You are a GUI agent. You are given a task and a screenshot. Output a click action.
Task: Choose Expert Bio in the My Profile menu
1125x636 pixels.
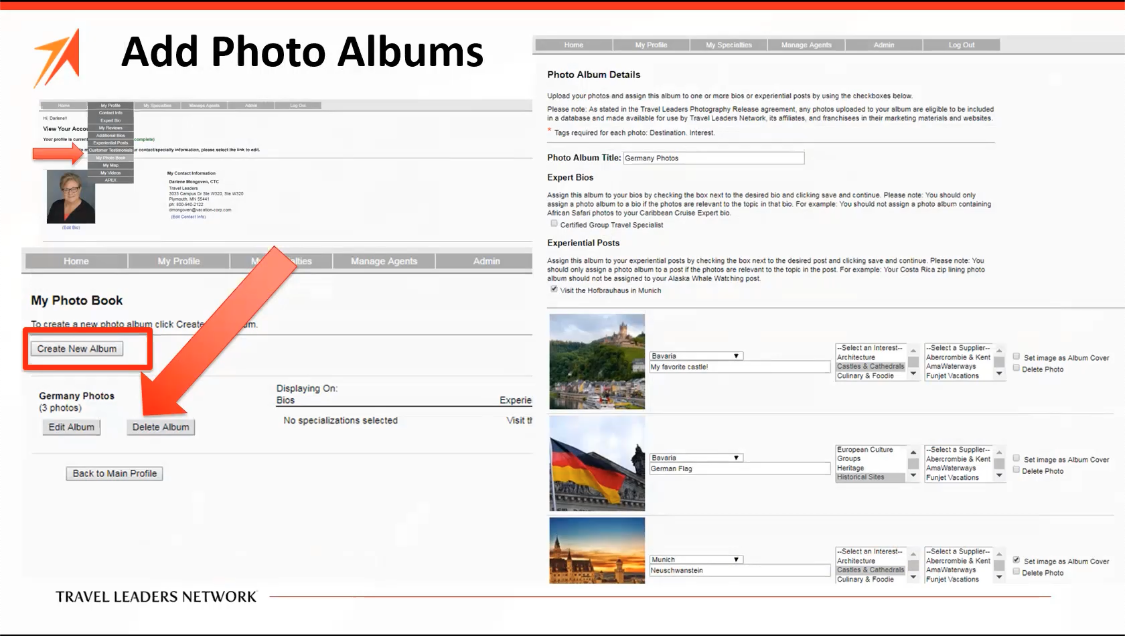[x=110, y=121]
